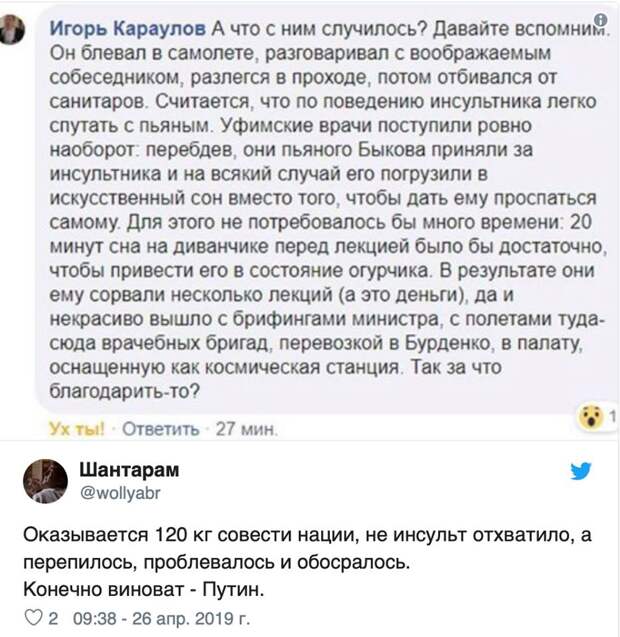The height and width of the screenshot is (637, 620).
Task: Open the 'Шантарам' display name
Action: tap(129, 470)
